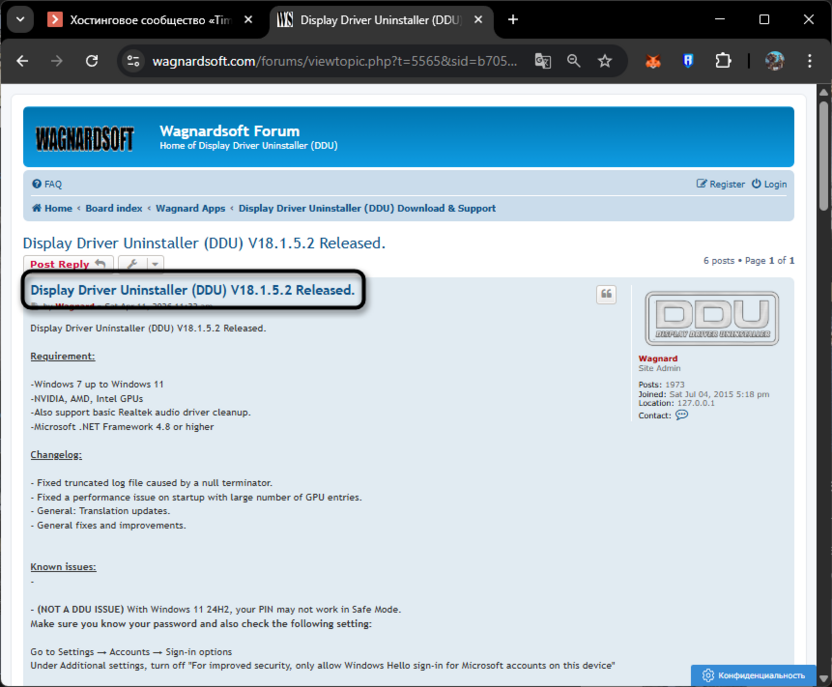Go to Board index breadcrumb
The height and width of the screenshot is (687, 832).
point(114,208)
